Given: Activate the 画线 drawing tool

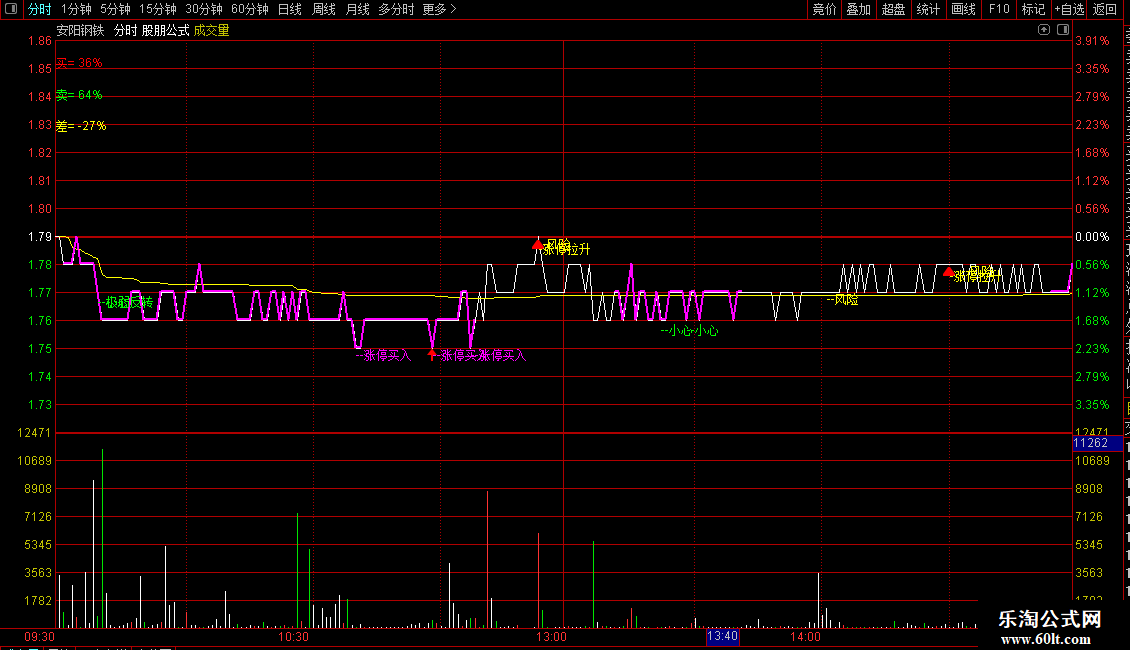Looking at the screenshot, I should click(963, 9).
